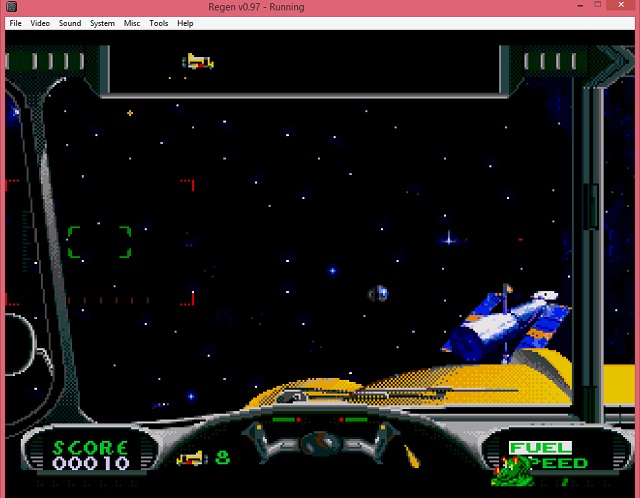Click the score value 00010

91,463
